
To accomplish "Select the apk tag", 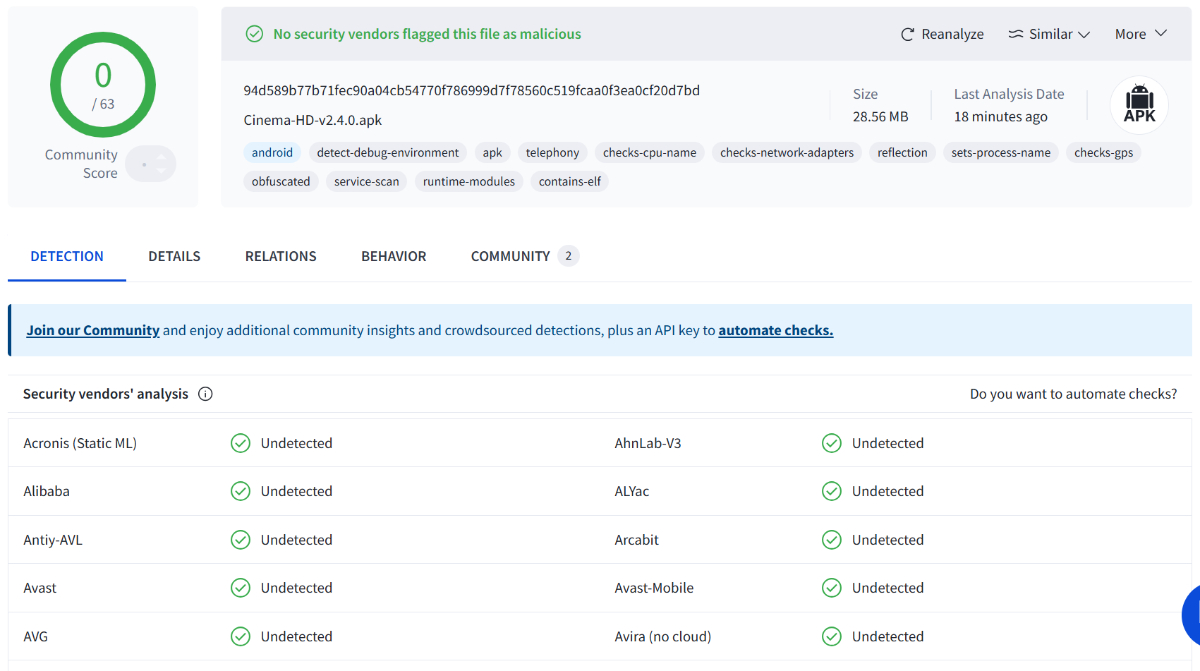I will [493, 153].
